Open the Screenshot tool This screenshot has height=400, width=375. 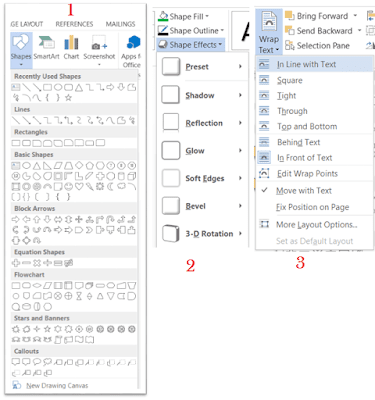click(x=99, y=50)
